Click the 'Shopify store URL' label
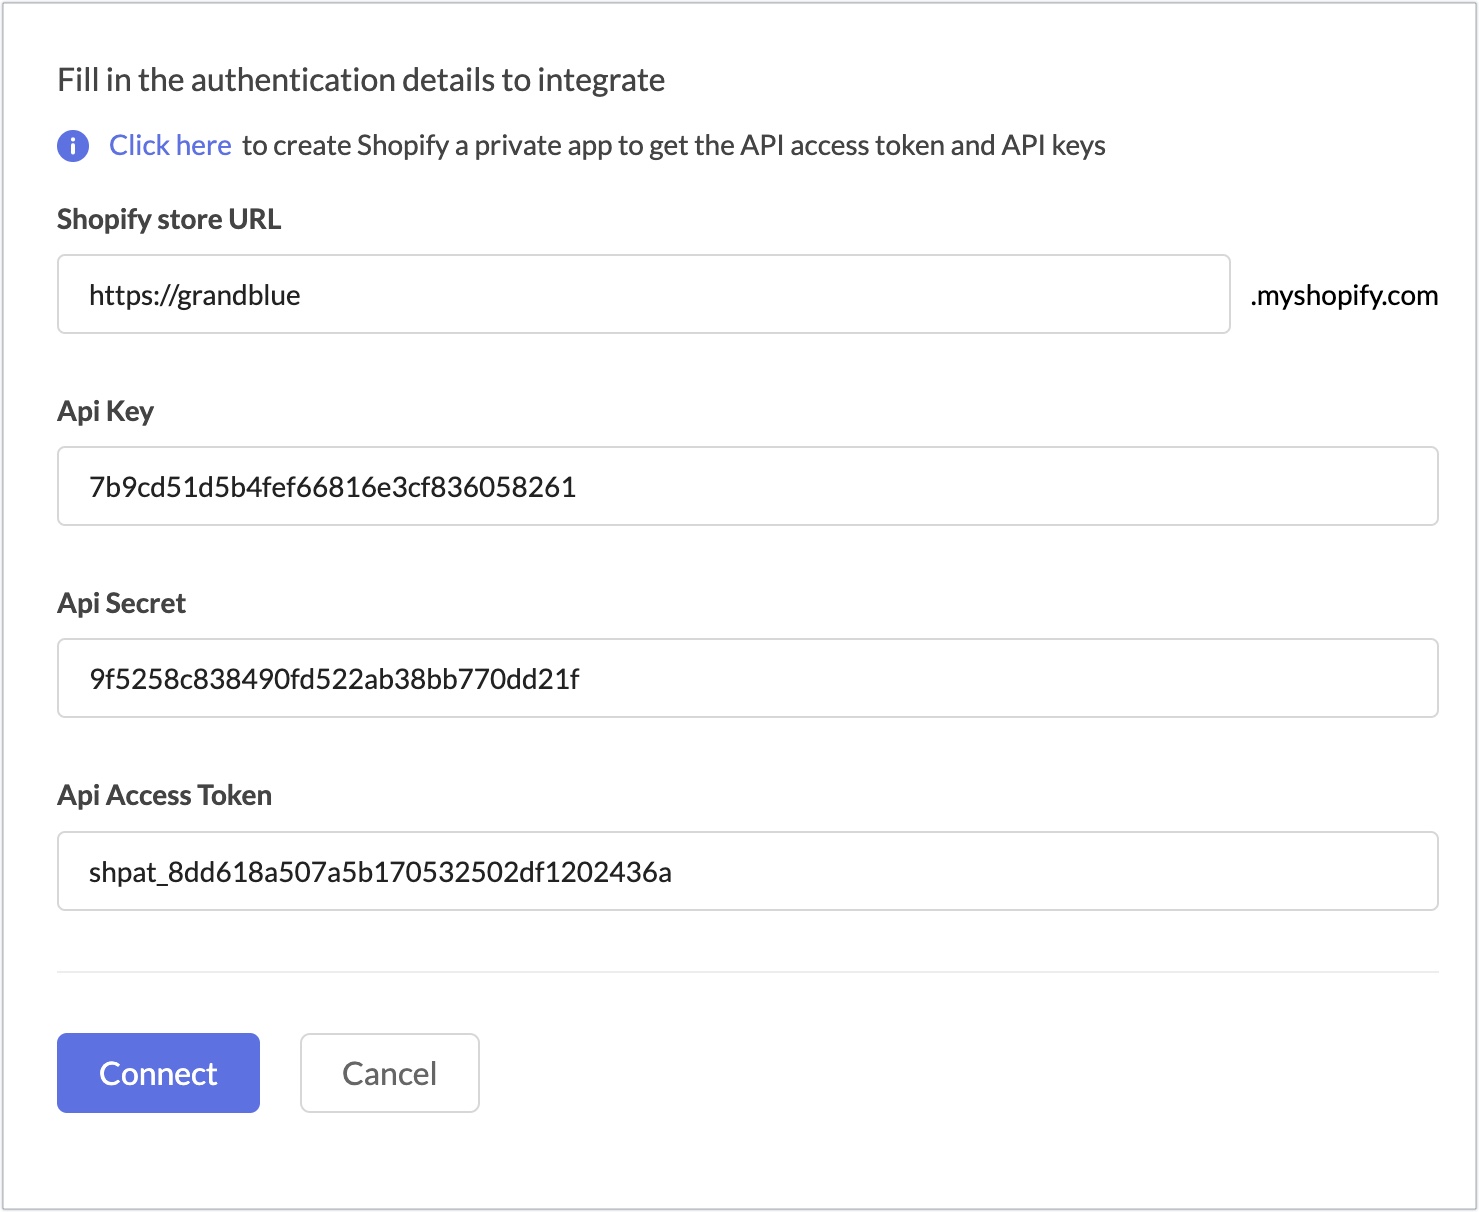The width and height of the screenshot is (1479, 1212). point(169,219)
